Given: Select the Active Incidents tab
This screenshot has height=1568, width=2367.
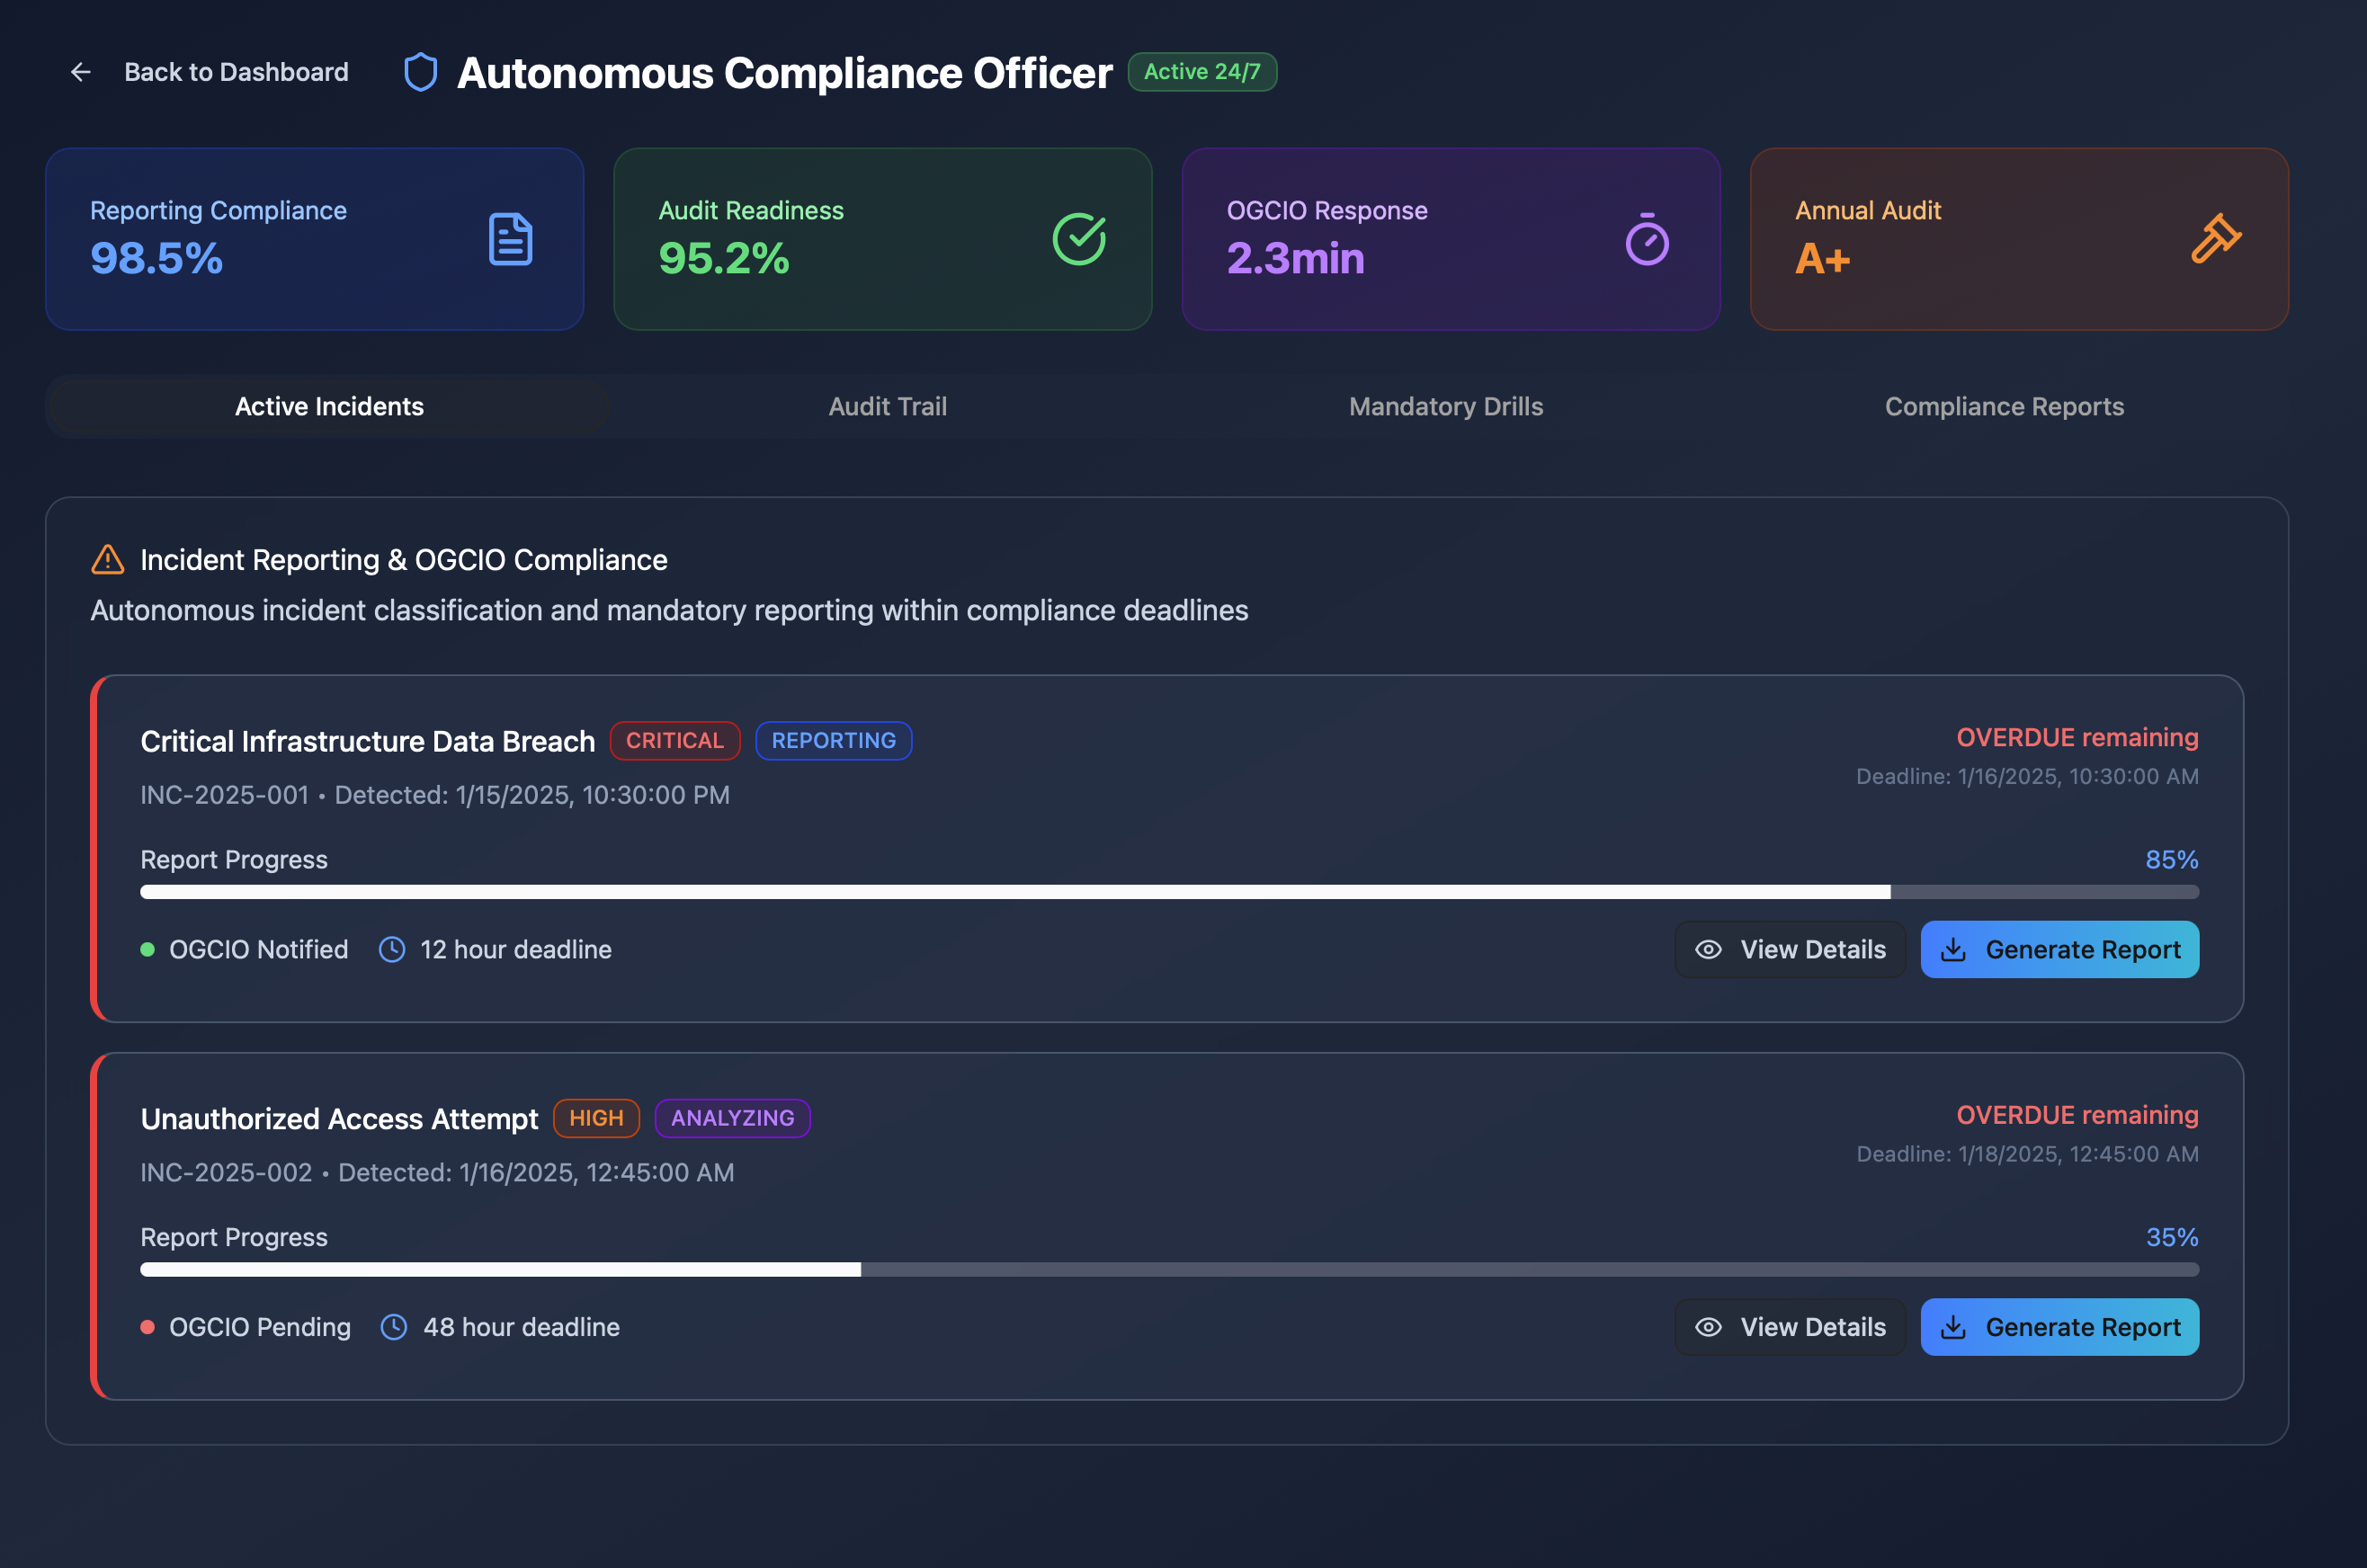Looking at the screenshot, I should point(329,406).
